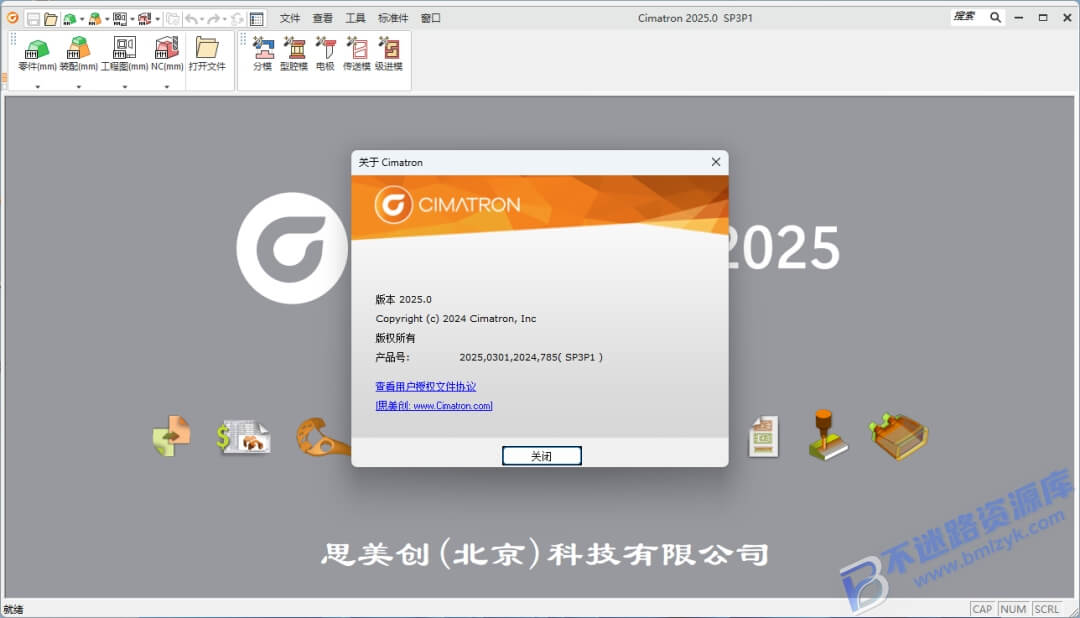Click the small new drawing icon in quick toolbar
1080x618 pixels.
pyautogui.click(x=120, y=19)
